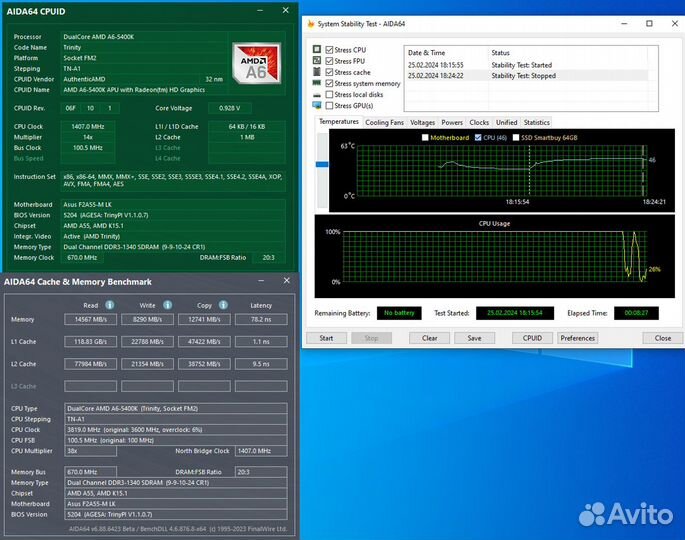Click CPU Clock 1407.0 MHz value in CPUID
685x540 pixels.
click(x=88, y=127)
